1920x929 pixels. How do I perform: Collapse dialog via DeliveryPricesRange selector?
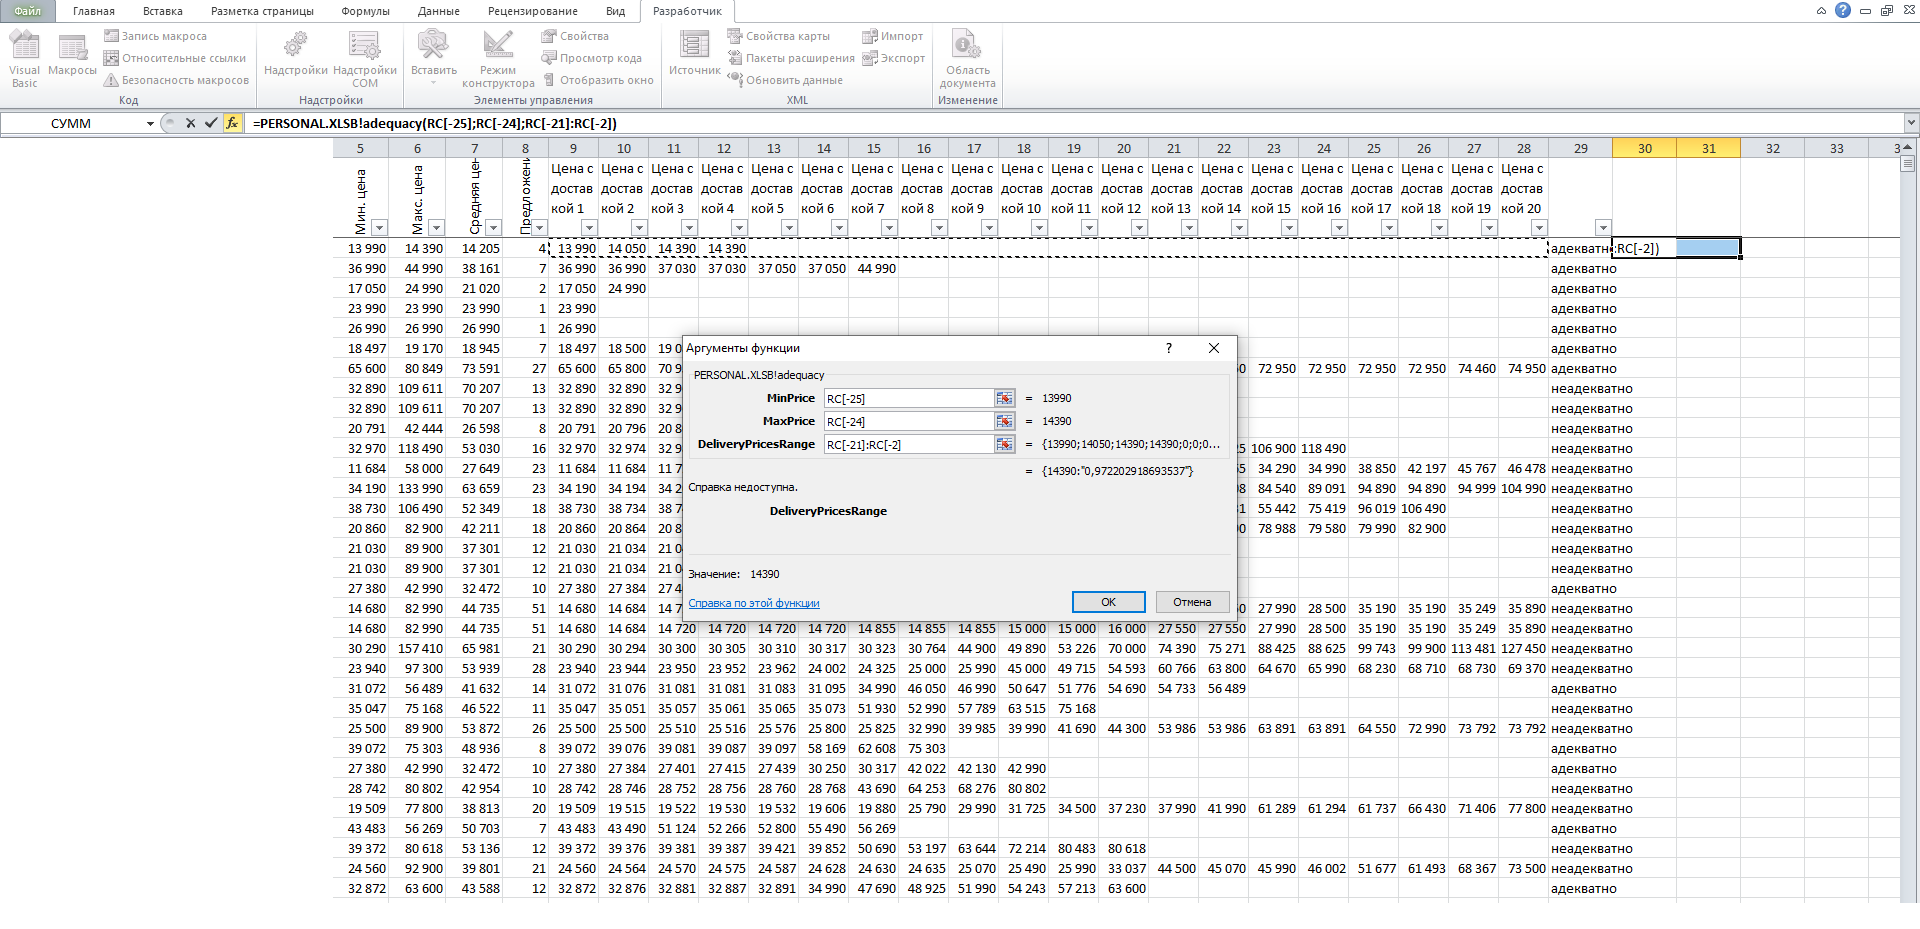tap(1004, 444)
